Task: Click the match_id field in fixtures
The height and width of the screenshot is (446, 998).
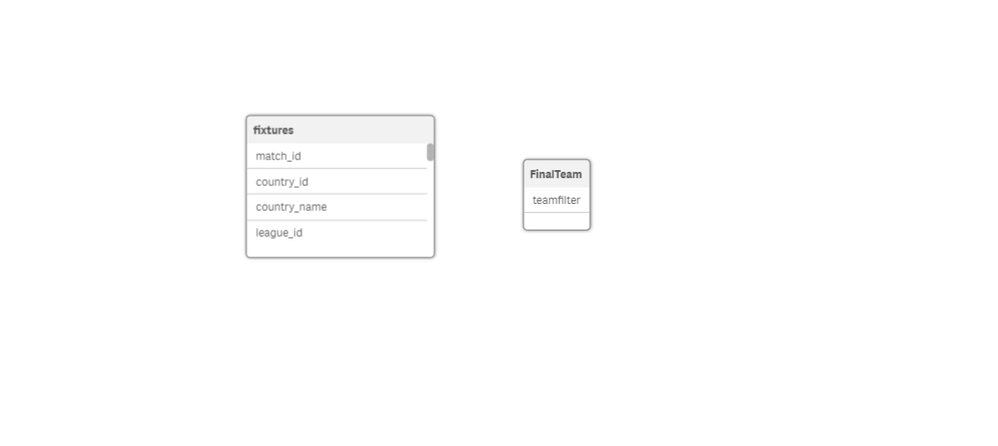Action: coord(337,156)
